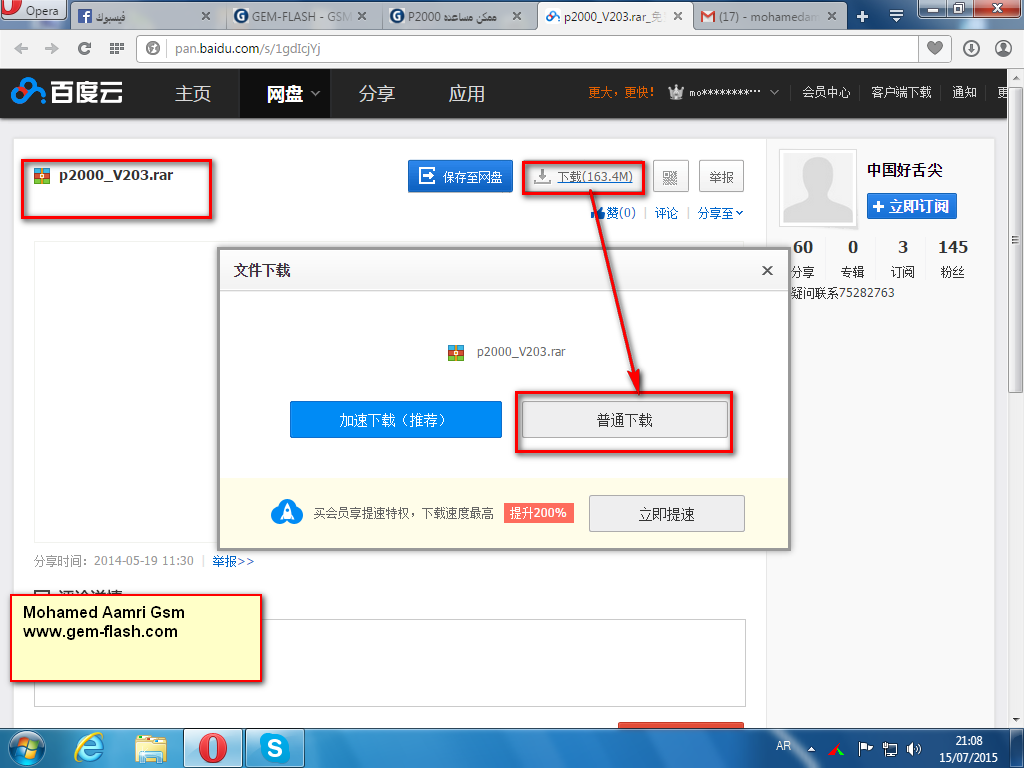Open 评论 comments link
The height and width of the screenshot is (768, 1024).
click(x=666, y=213)
